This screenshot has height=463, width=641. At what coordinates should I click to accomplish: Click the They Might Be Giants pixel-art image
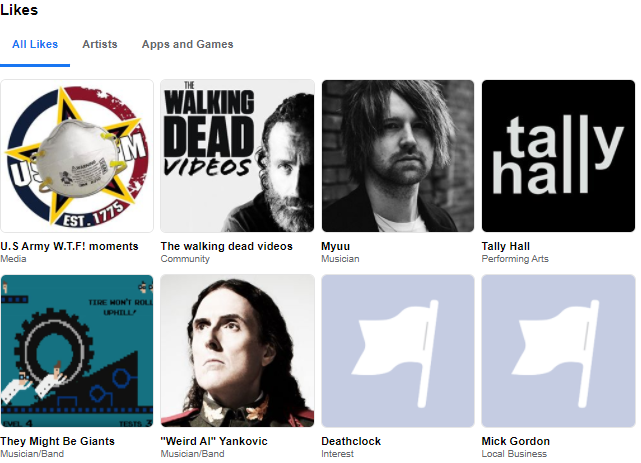click(x=77, y=351)
